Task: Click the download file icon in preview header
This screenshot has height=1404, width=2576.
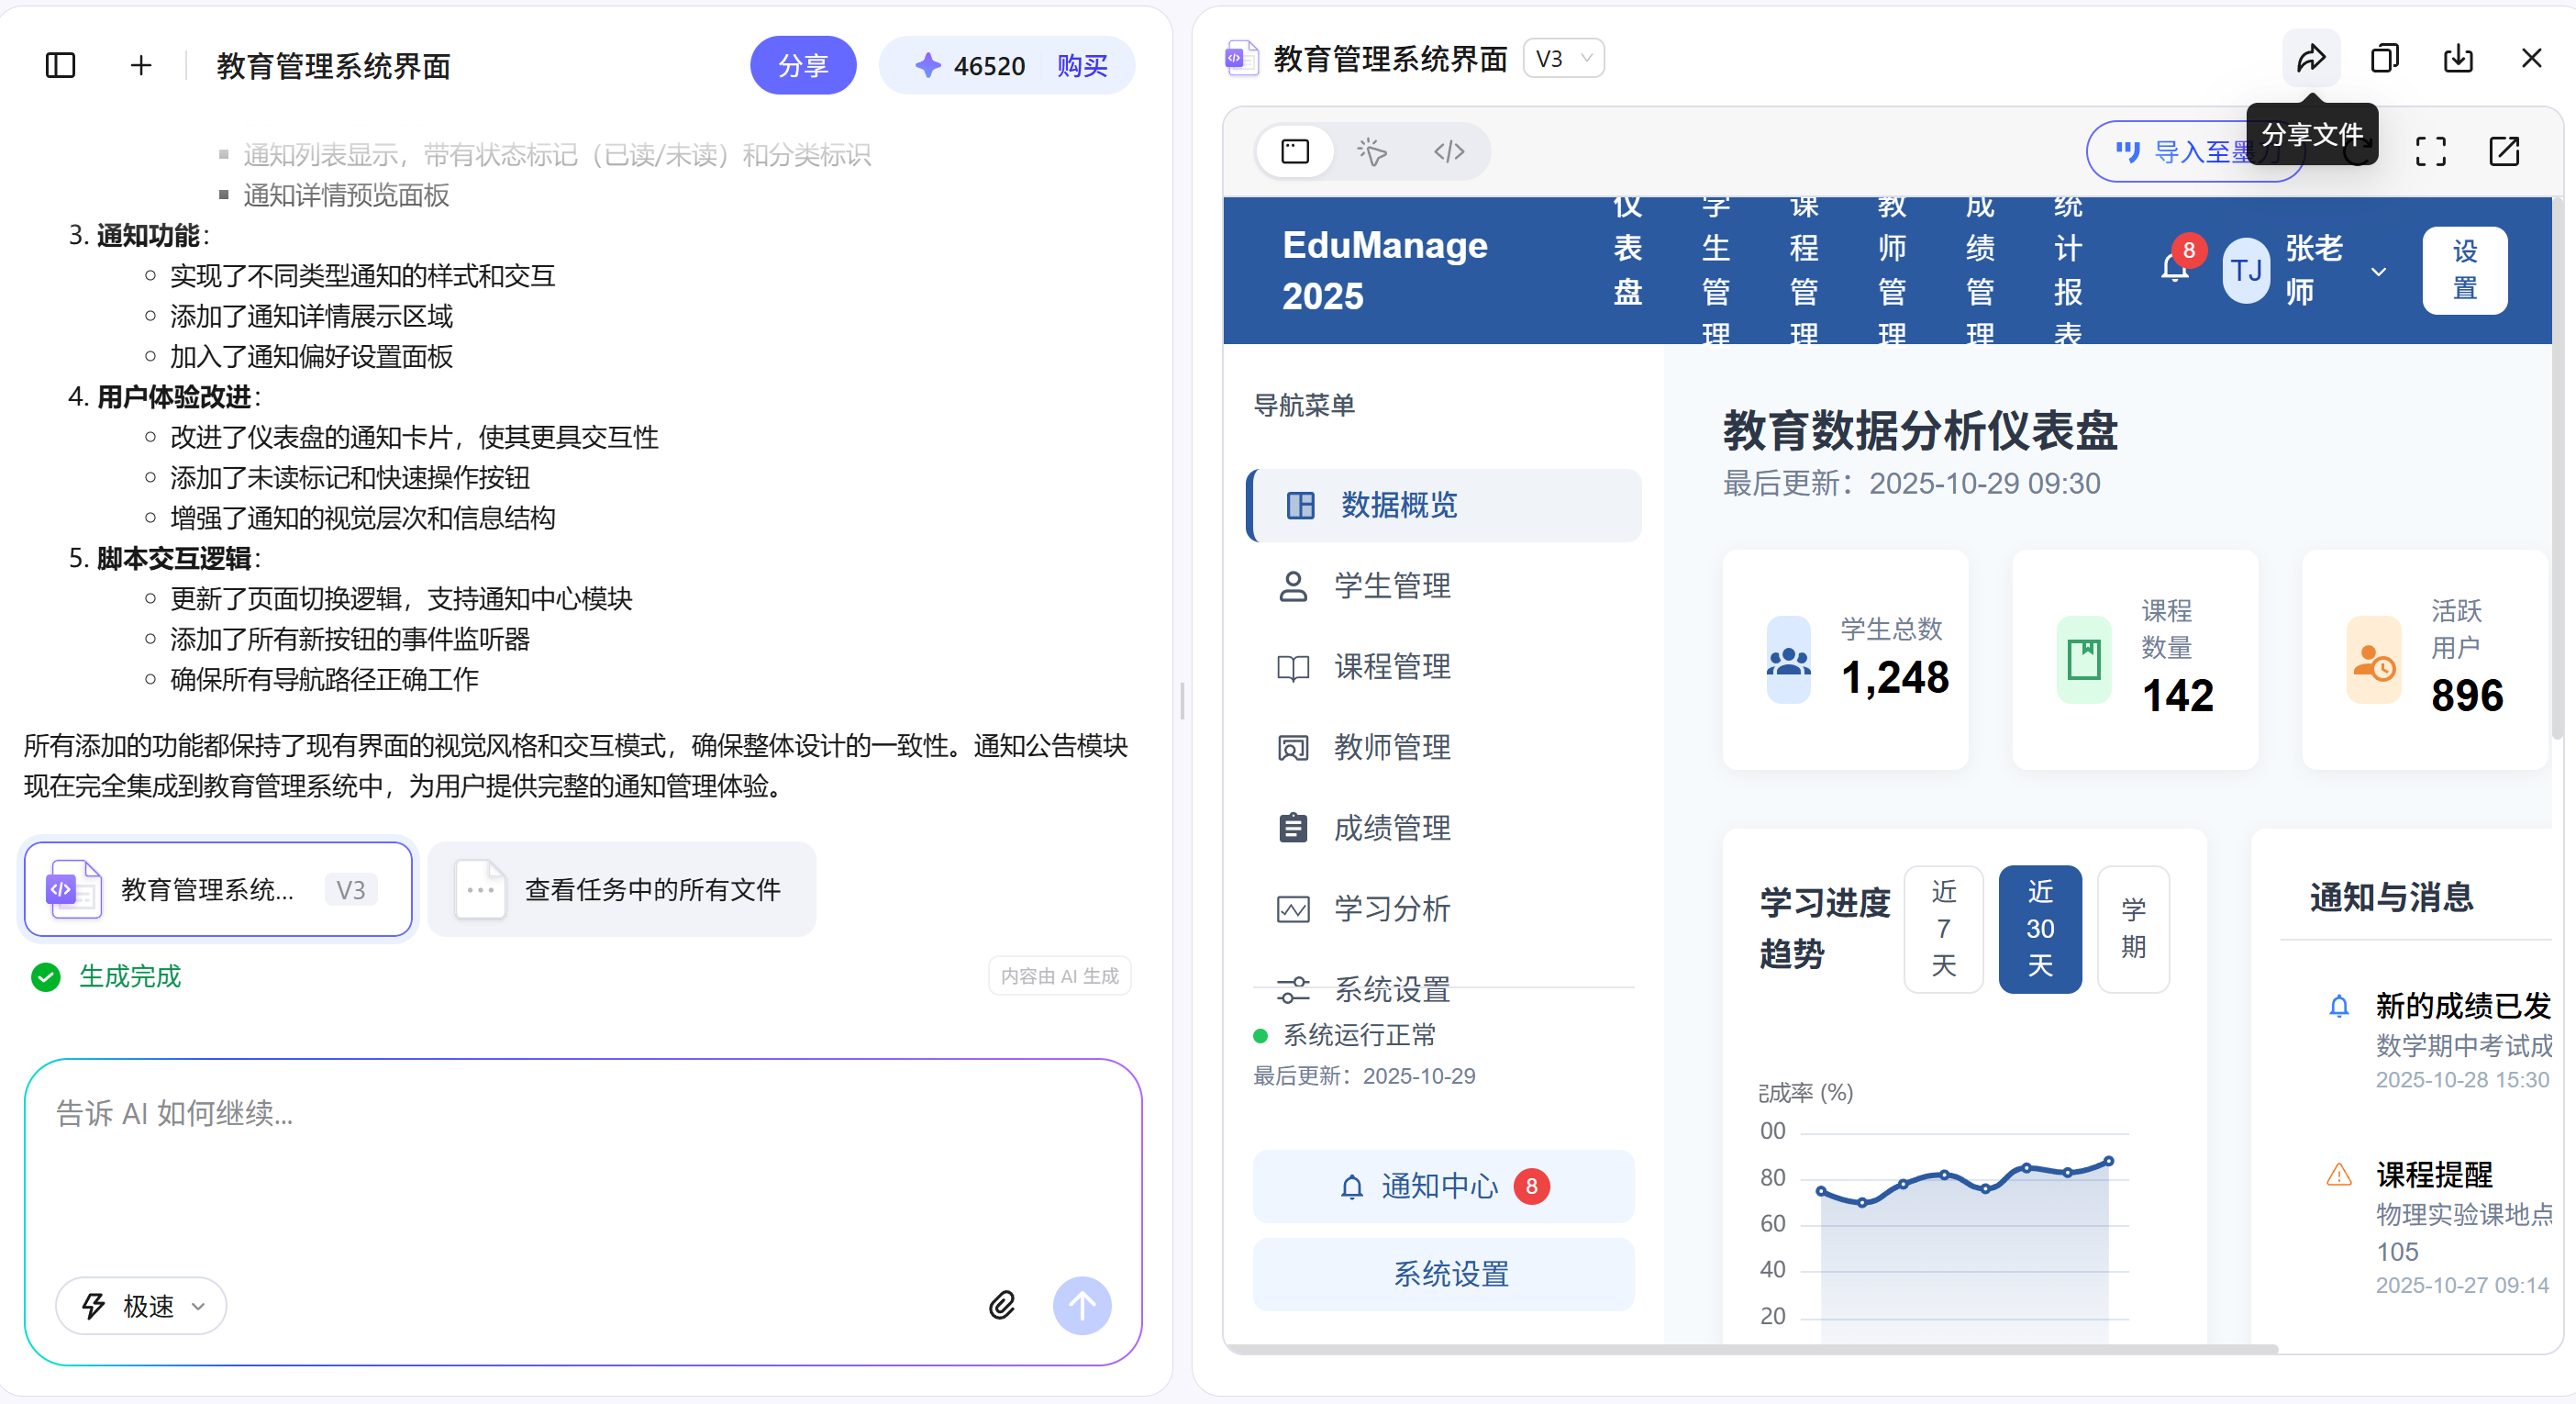Action: point(2458,58)
